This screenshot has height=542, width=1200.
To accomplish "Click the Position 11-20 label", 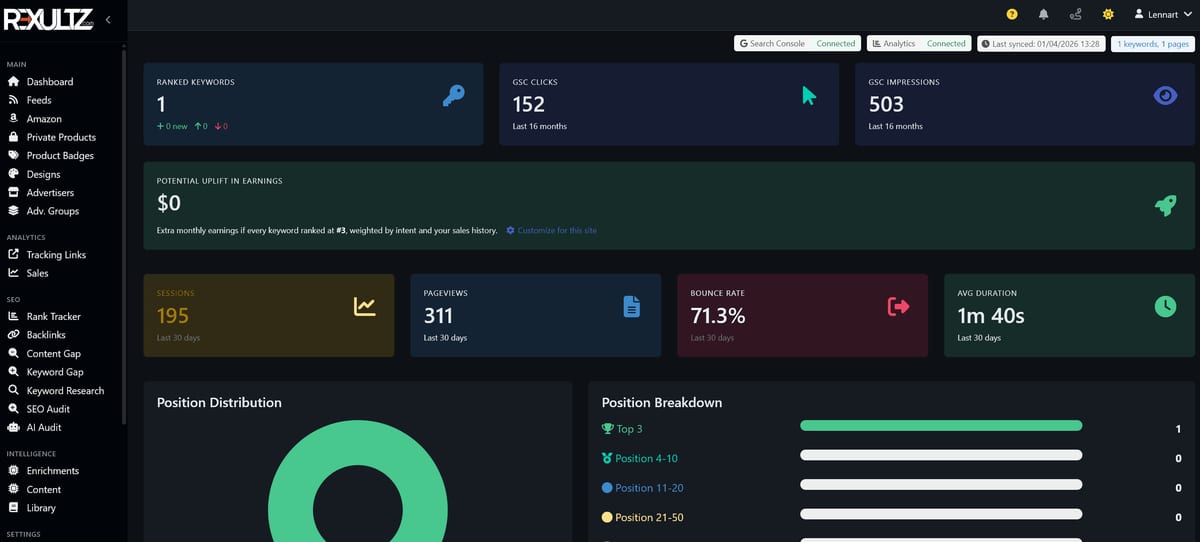I will pyautogui.click(x=643, y=488).
